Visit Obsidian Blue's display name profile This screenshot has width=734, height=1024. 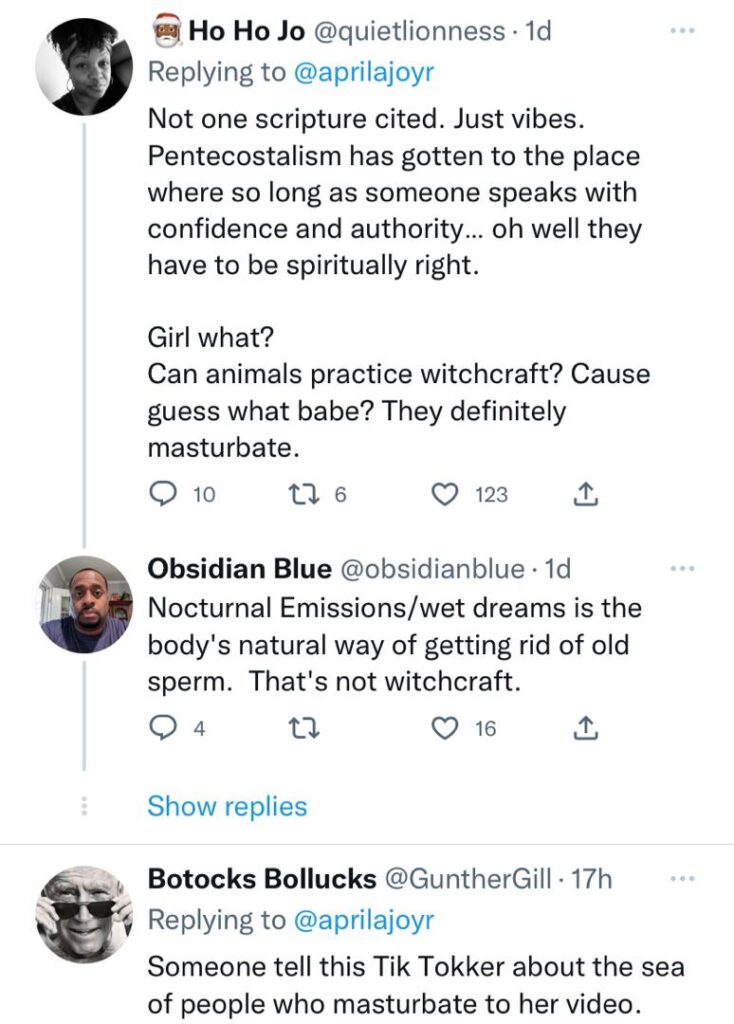pyautogui.click(x=240, y=569)
